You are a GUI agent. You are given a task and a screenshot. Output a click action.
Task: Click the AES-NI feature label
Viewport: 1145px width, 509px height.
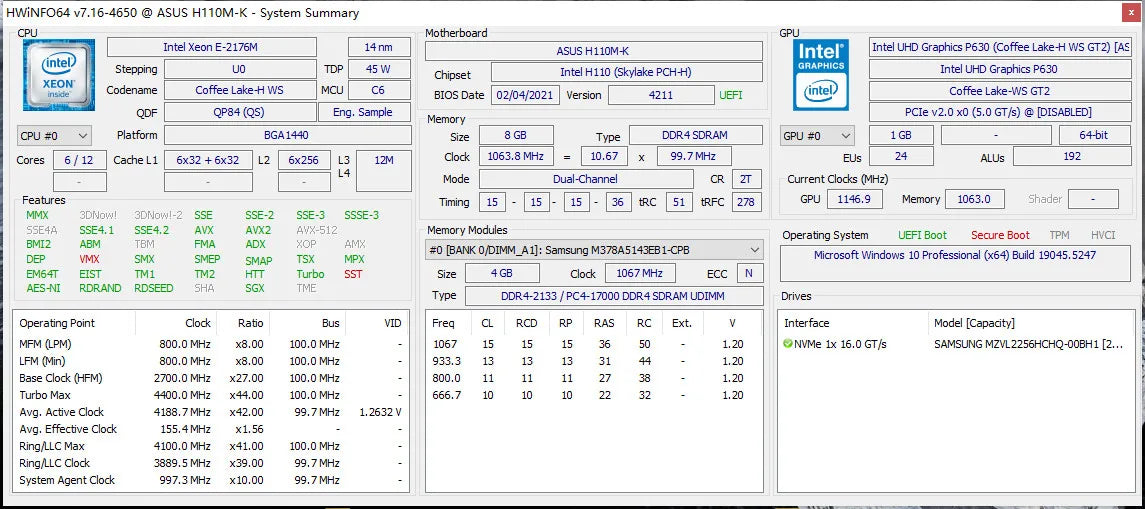coord(43,288)
